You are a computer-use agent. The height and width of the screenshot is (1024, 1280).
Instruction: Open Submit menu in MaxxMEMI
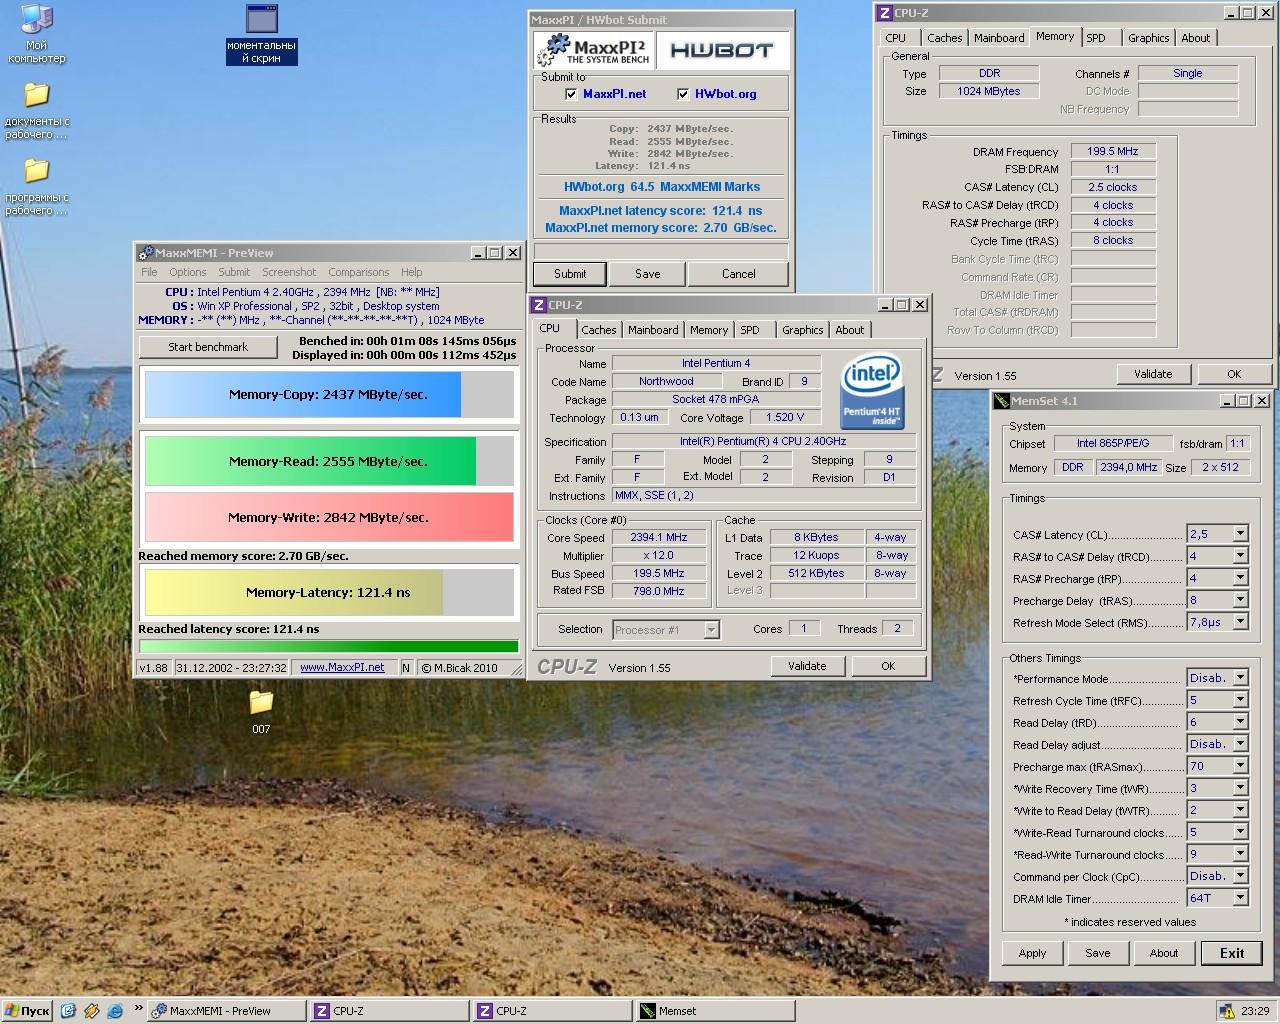point(234,272)
